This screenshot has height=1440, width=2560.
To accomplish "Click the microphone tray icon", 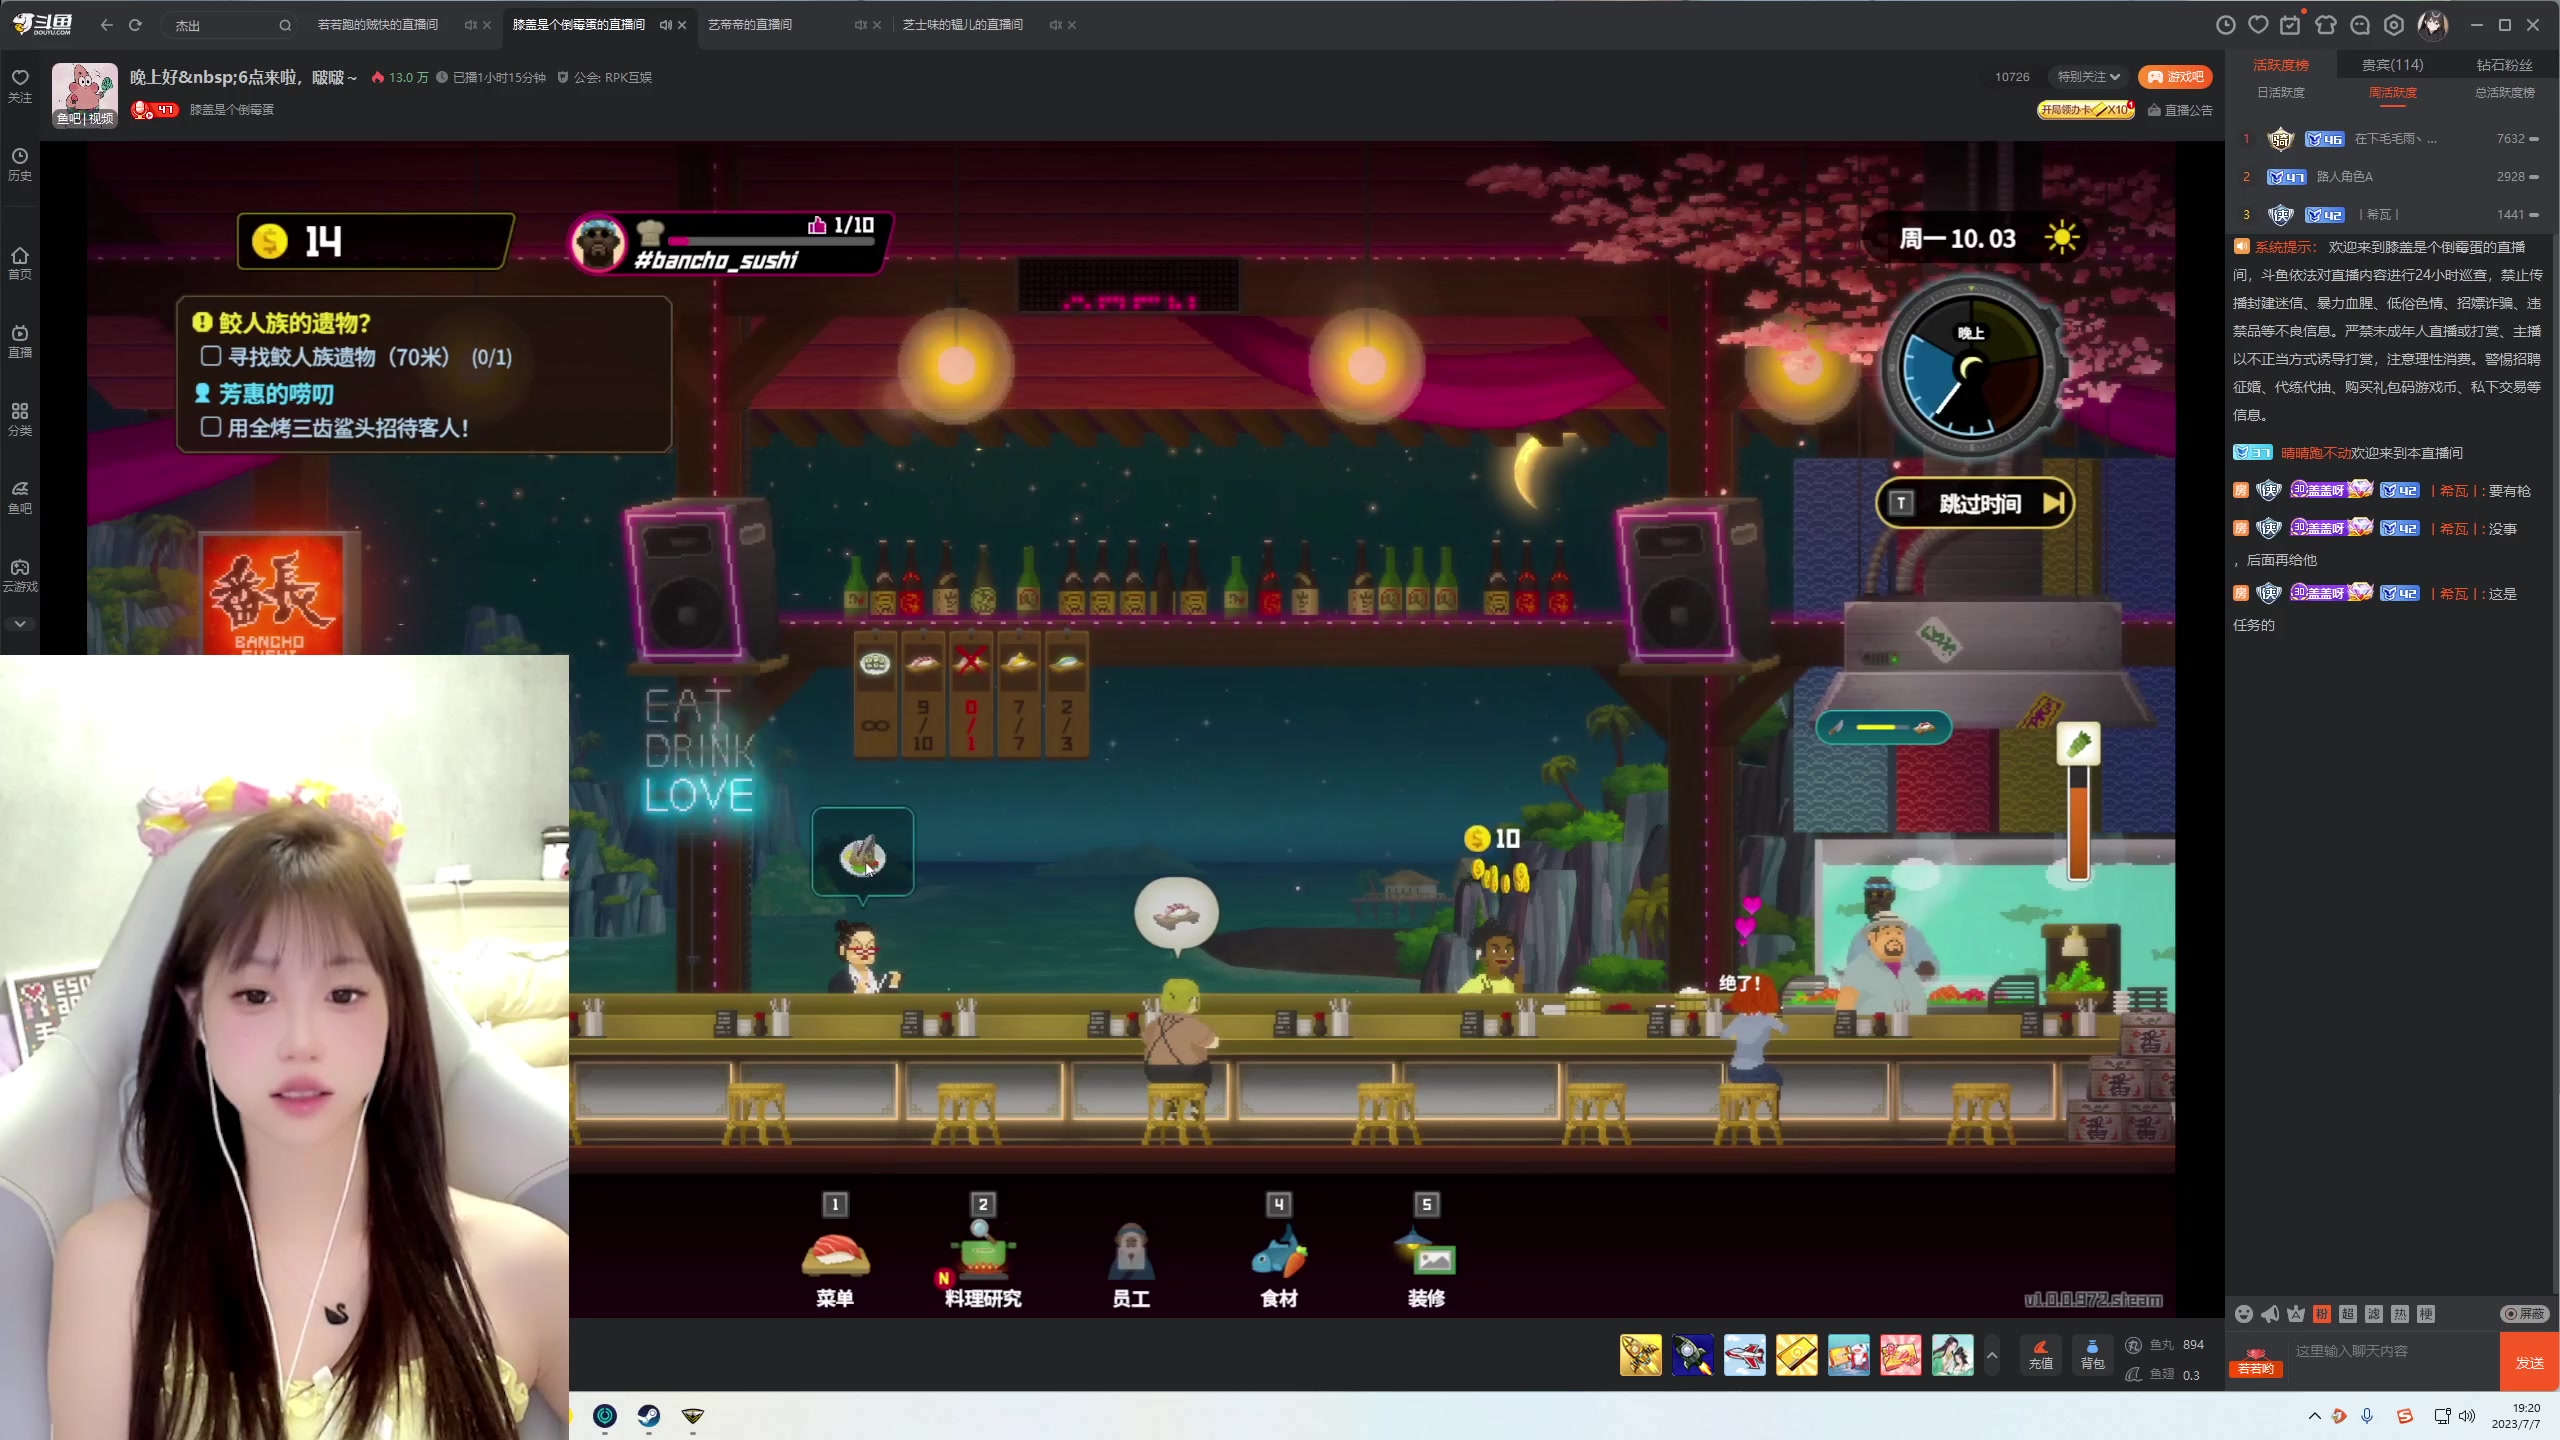I will (x=2367, y=1415).
